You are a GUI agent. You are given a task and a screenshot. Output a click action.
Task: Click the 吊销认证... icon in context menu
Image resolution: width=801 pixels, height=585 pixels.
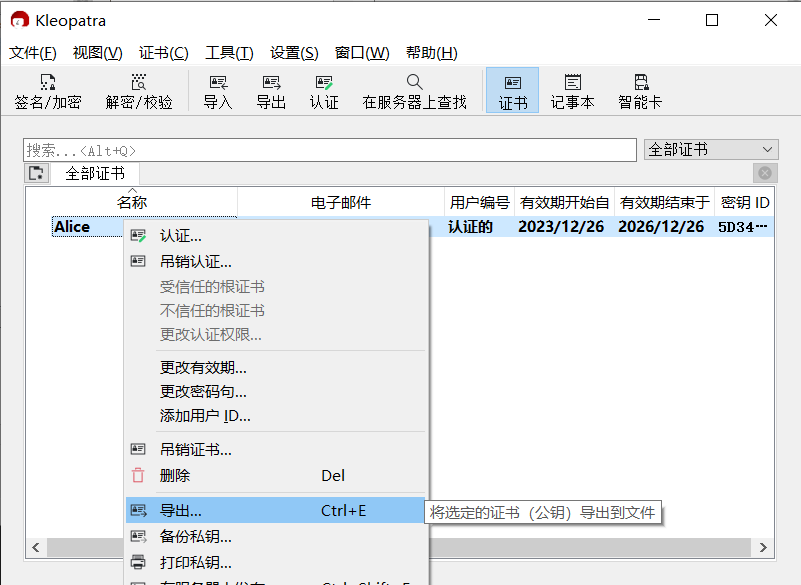click(x=138, y=261)
